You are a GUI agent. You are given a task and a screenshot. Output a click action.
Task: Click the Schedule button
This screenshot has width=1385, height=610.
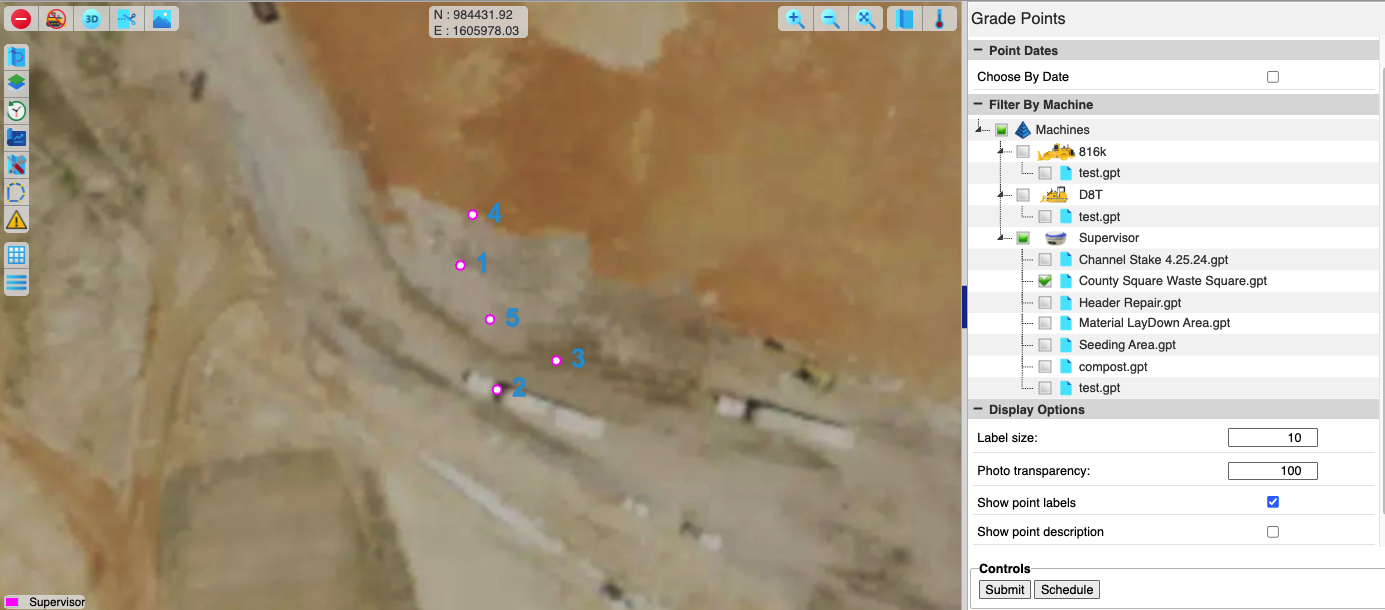[1067, 590]
